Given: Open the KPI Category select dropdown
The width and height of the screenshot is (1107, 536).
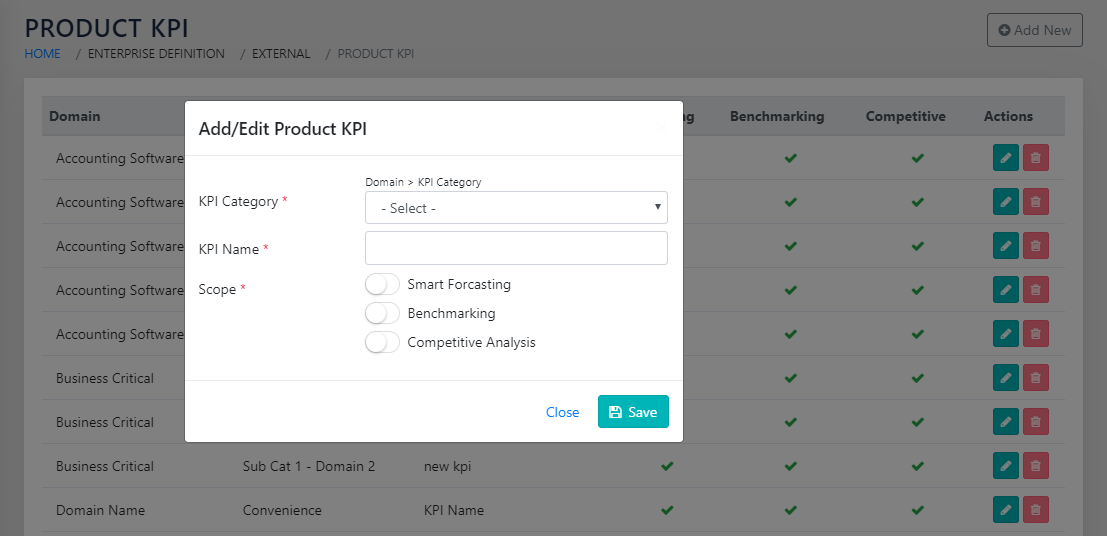Looking at the screenshot, I should [x=516, y=208].
